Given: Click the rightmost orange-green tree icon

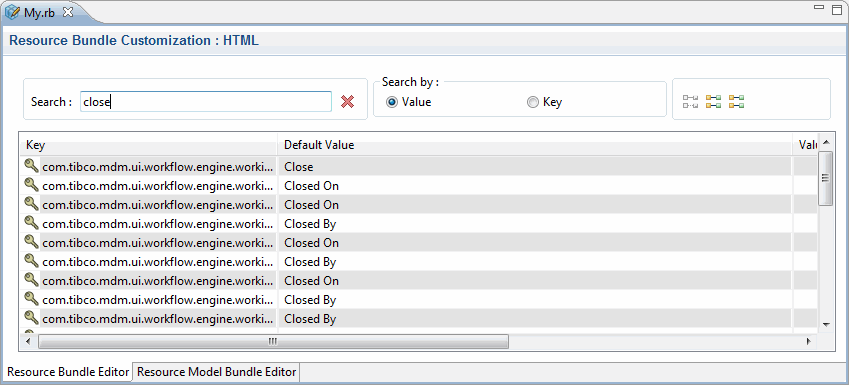Looking at the screenshot, I should point(736,101).
